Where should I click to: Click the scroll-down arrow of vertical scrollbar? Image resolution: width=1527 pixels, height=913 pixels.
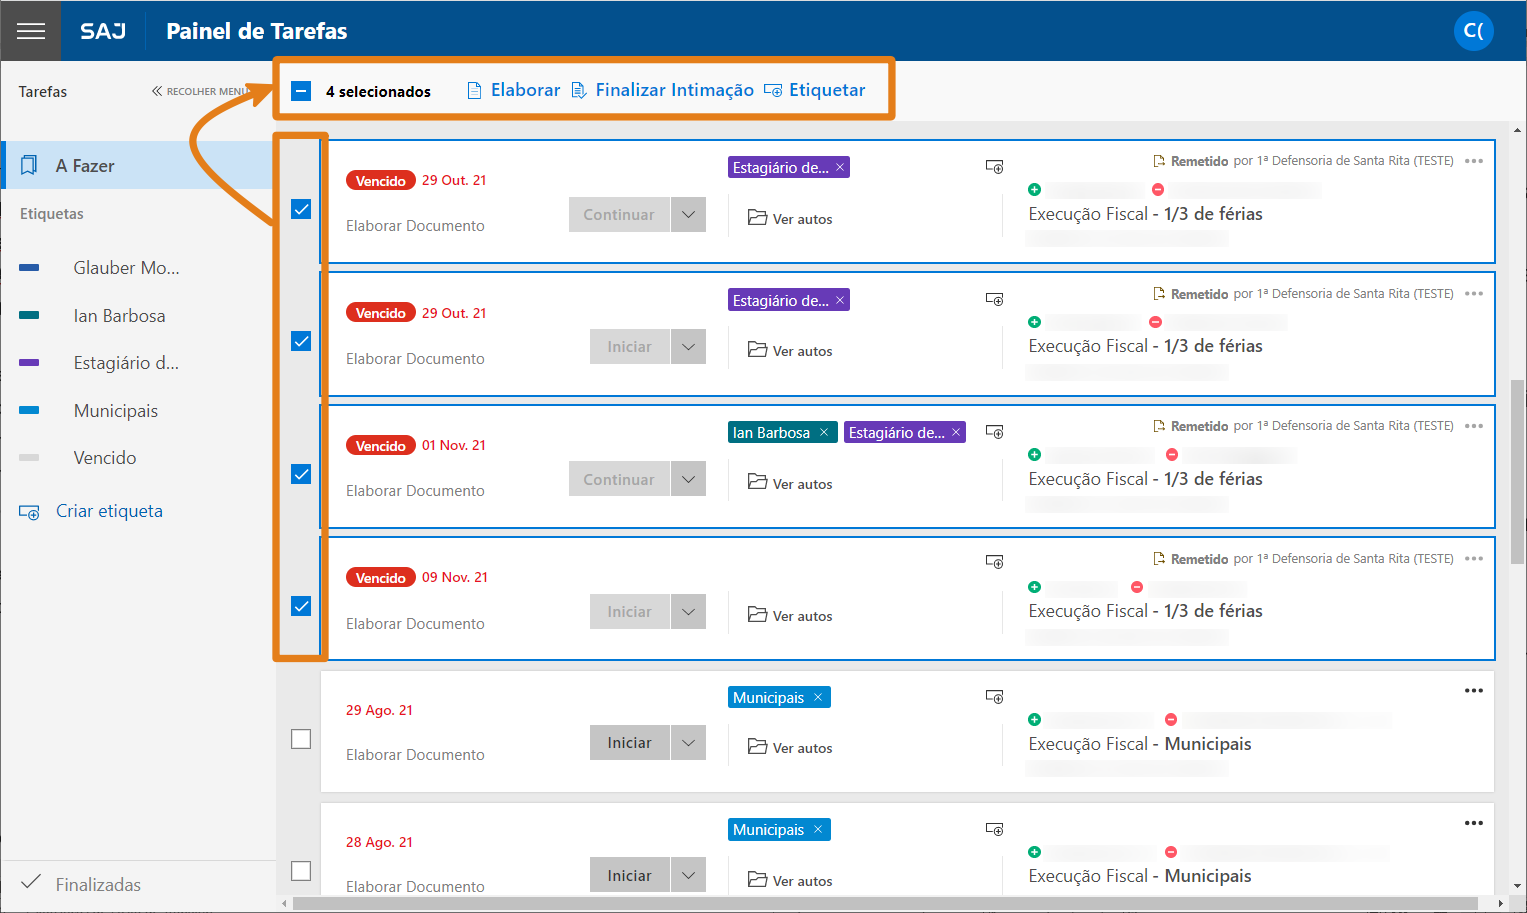click(x=1517, y=886)
